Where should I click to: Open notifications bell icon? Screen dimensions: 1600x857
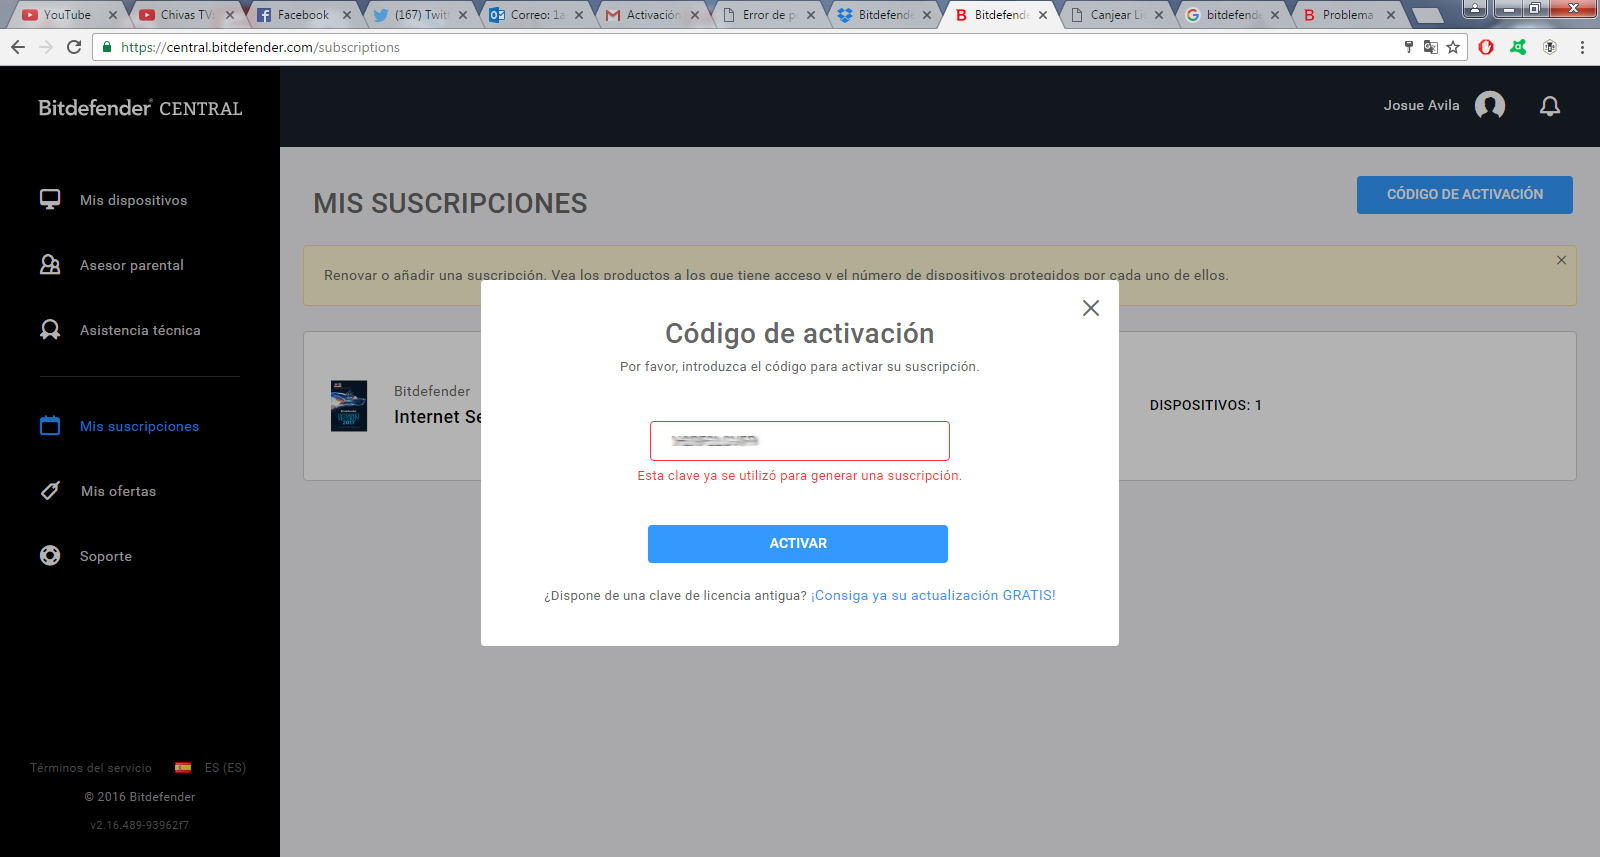click(x=1550, y=106)
